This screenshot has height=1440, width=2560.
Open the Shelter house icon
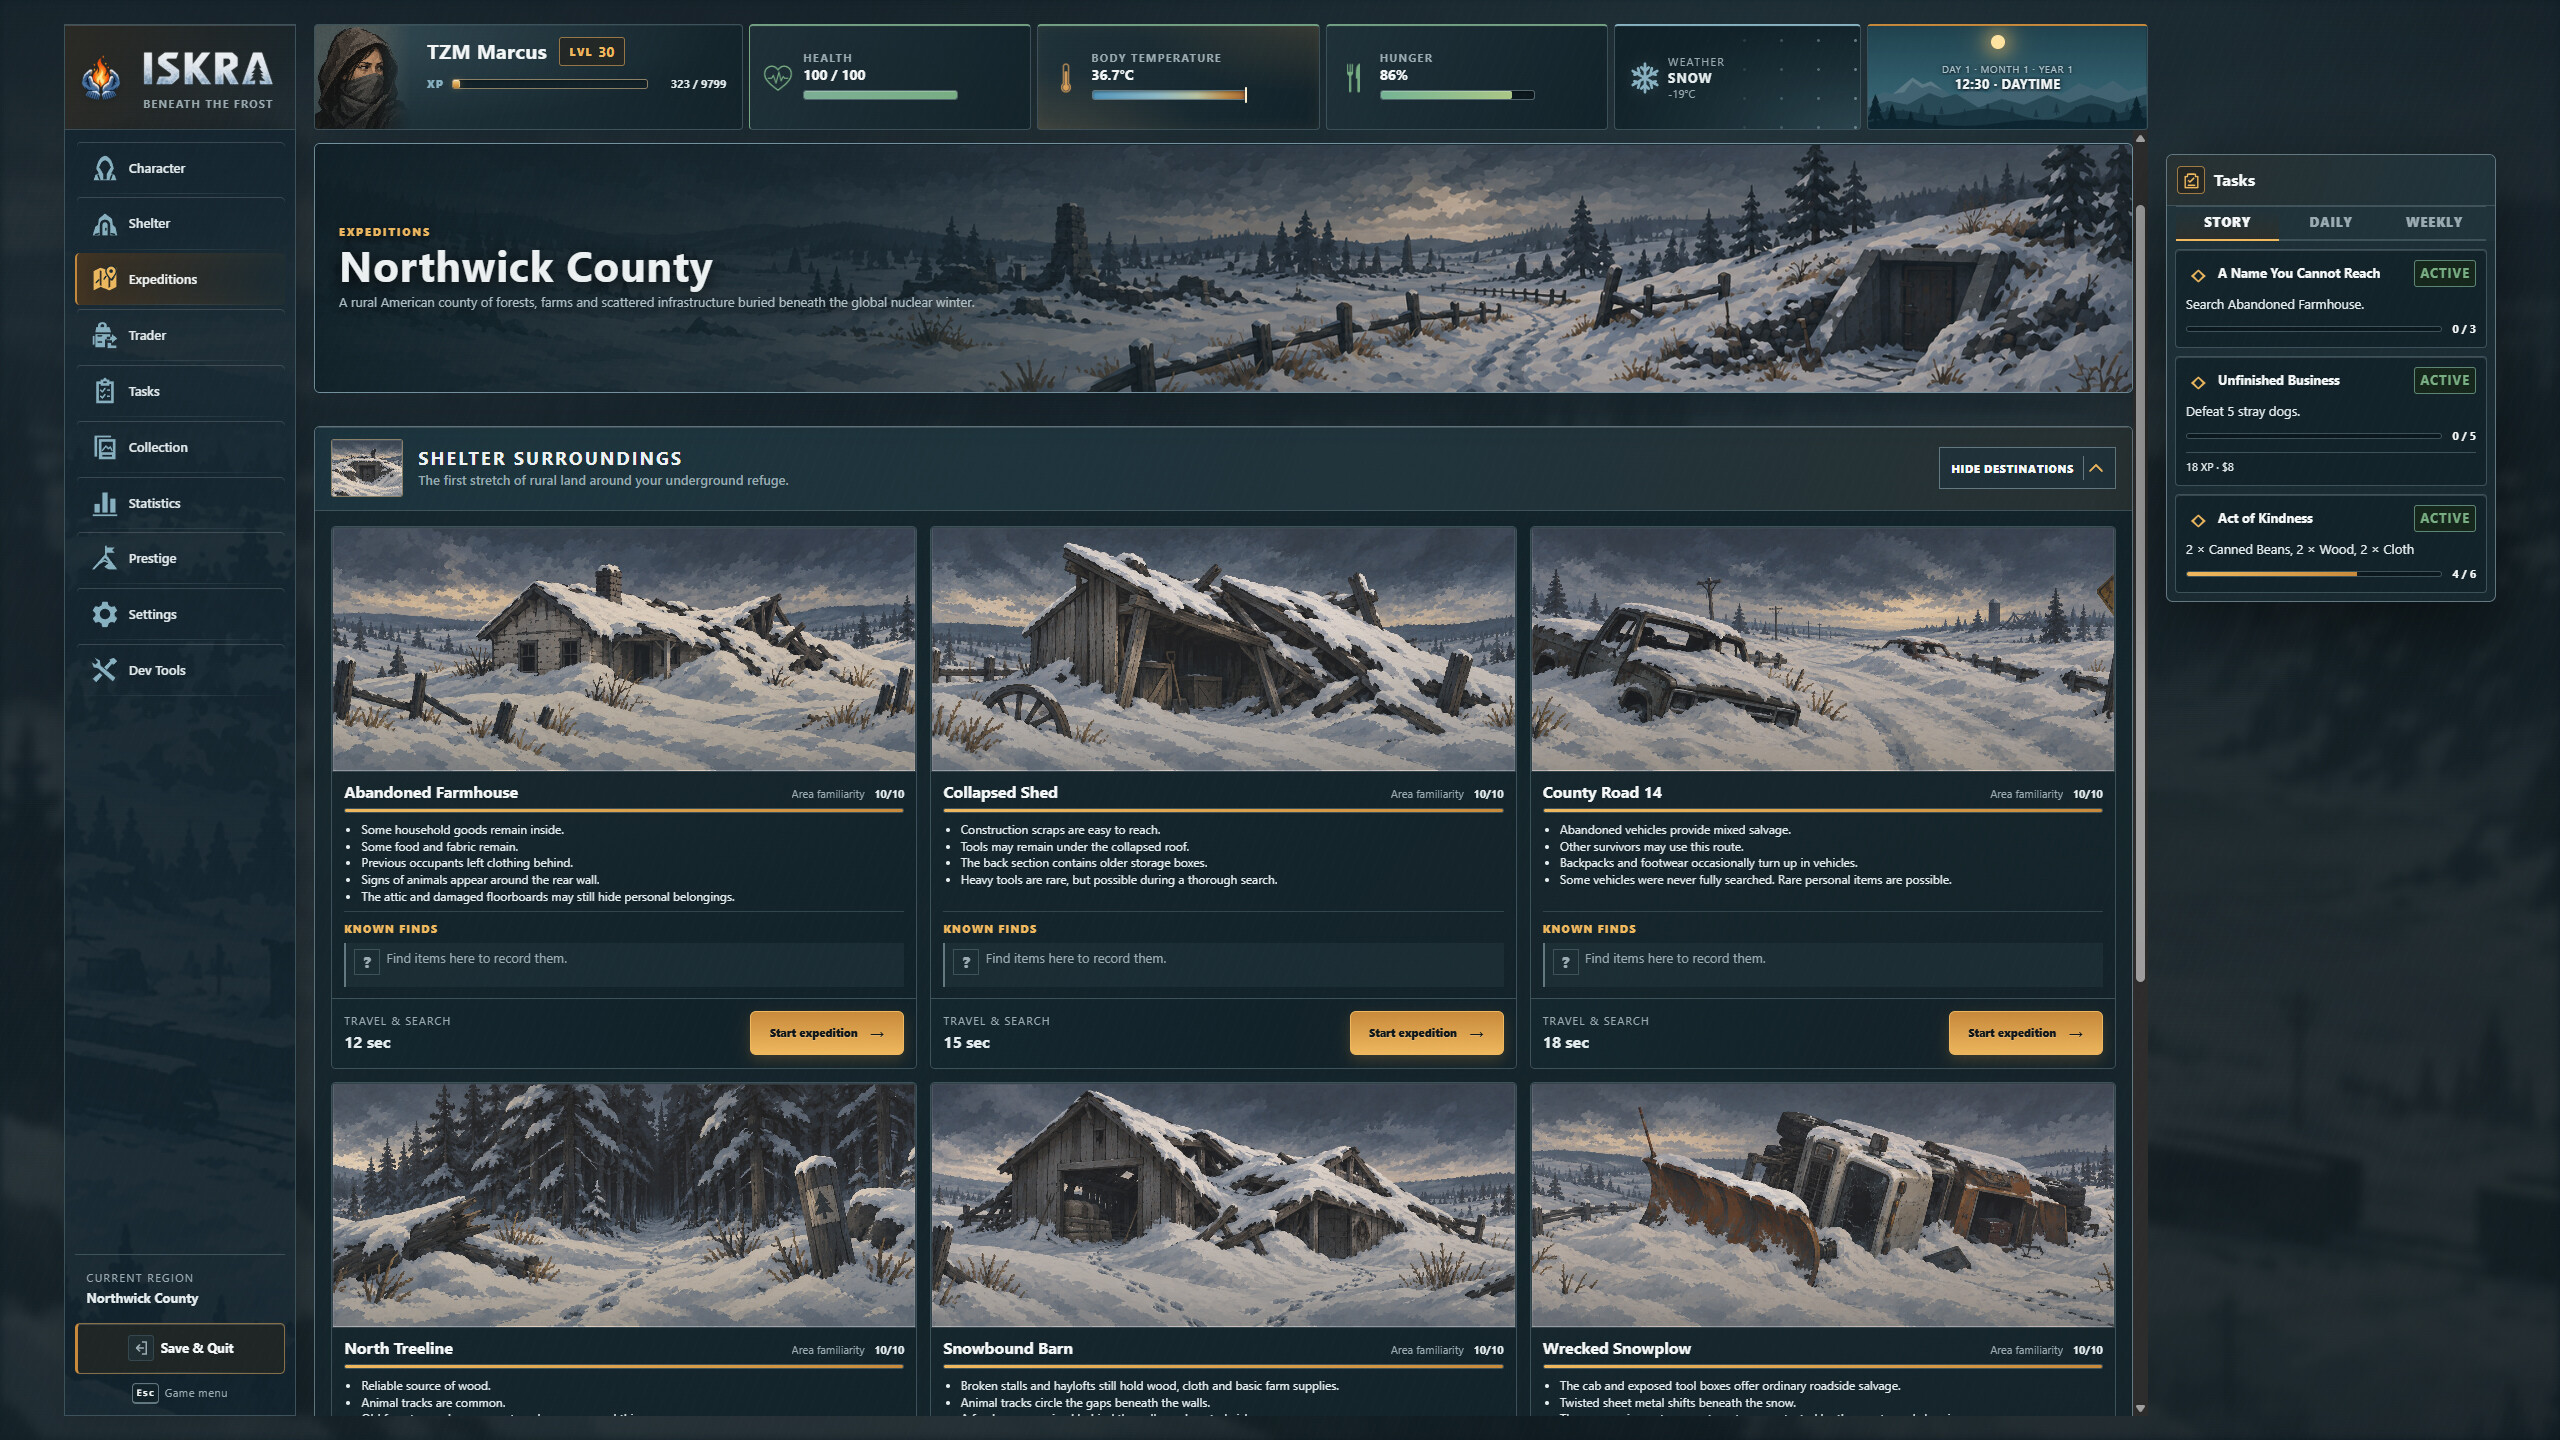coord(104,224)
